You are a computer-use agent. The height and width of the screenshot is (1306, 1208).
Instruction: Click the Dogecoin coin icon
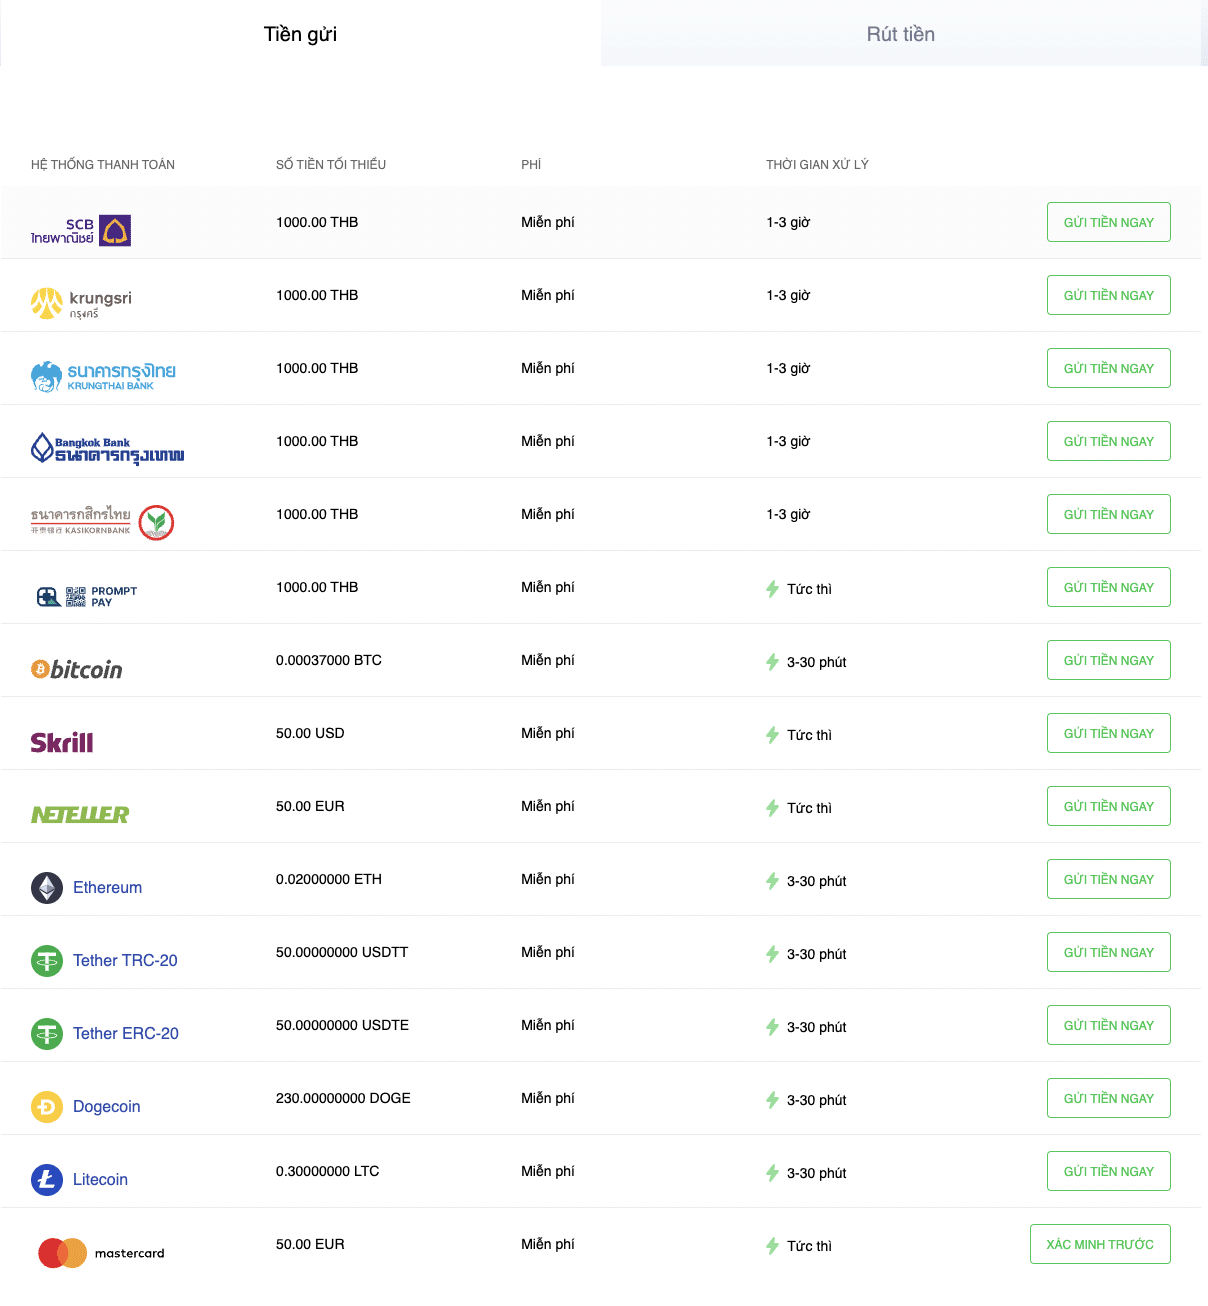(47, 1107)
